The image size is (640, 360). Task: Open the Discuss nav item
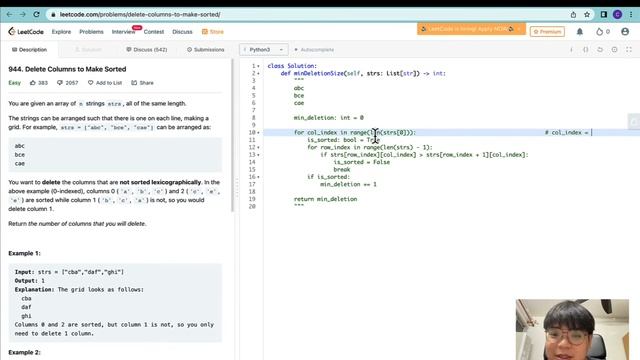coord(182,32)
